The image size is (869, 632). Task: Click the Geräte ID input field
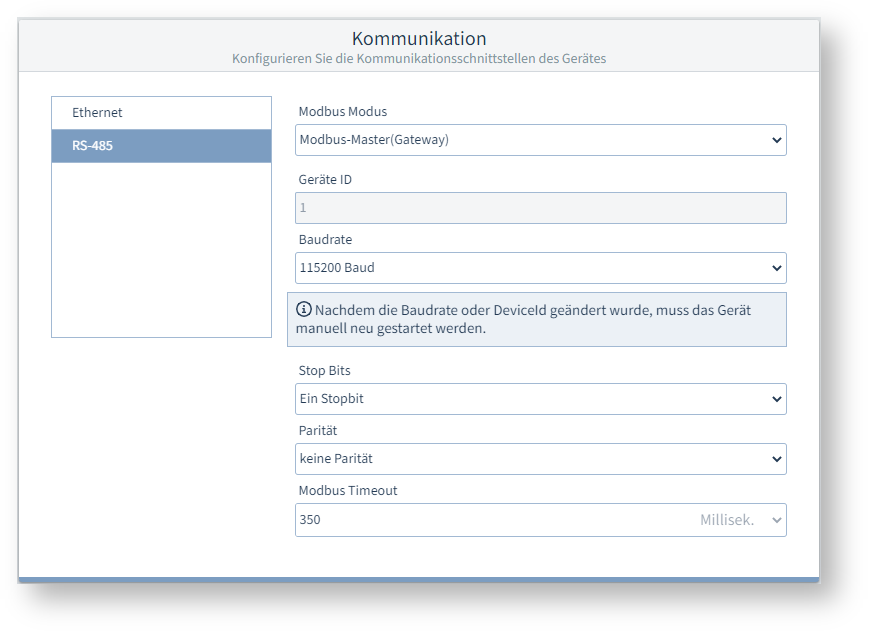(x=540, y=207)
